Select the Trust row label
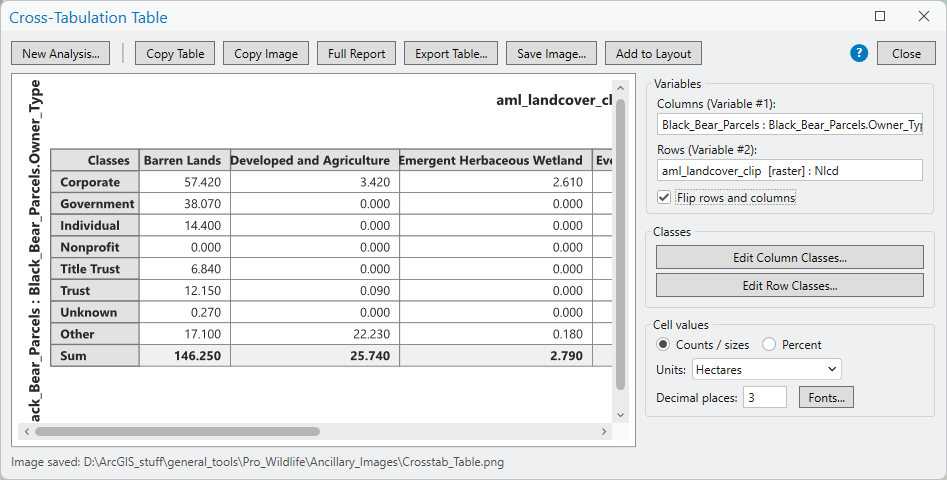Viewport: 947px width, 480px height. tap(95, 291)
